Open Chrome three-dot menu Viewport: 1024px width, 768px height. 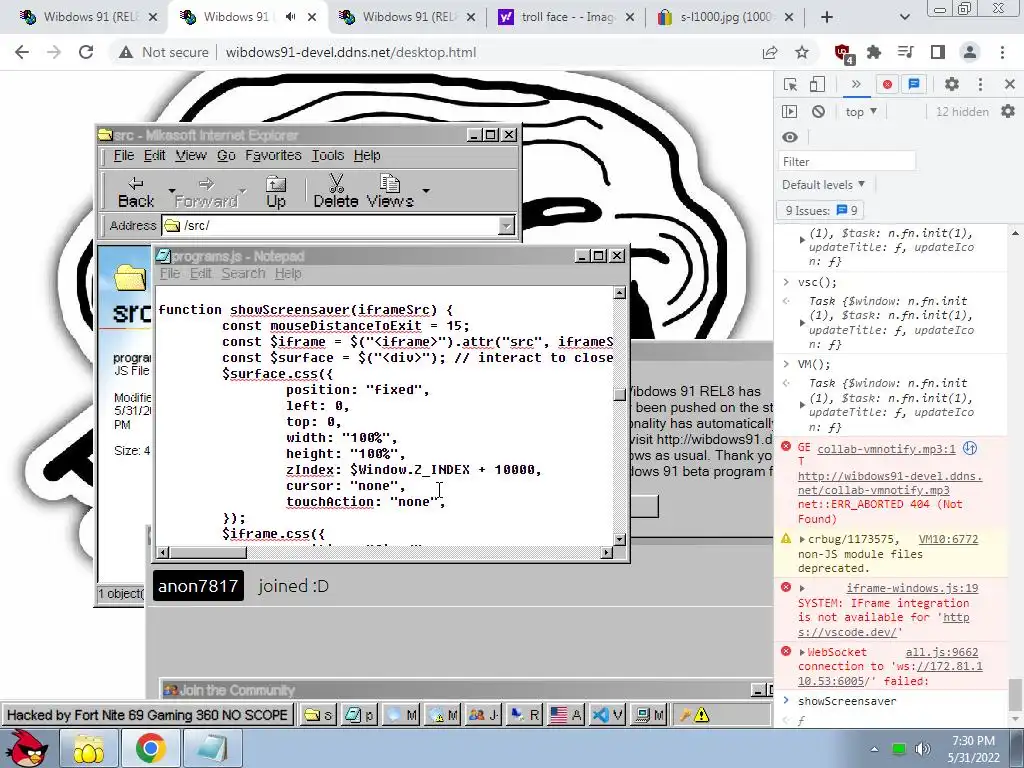coord(1002,52)
